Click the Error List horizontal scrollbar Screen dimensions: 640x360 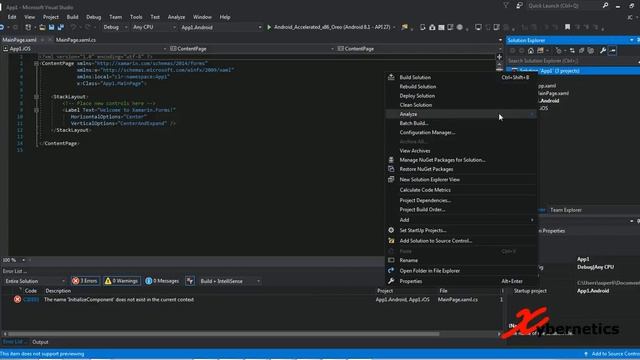(x=224, y=333)
